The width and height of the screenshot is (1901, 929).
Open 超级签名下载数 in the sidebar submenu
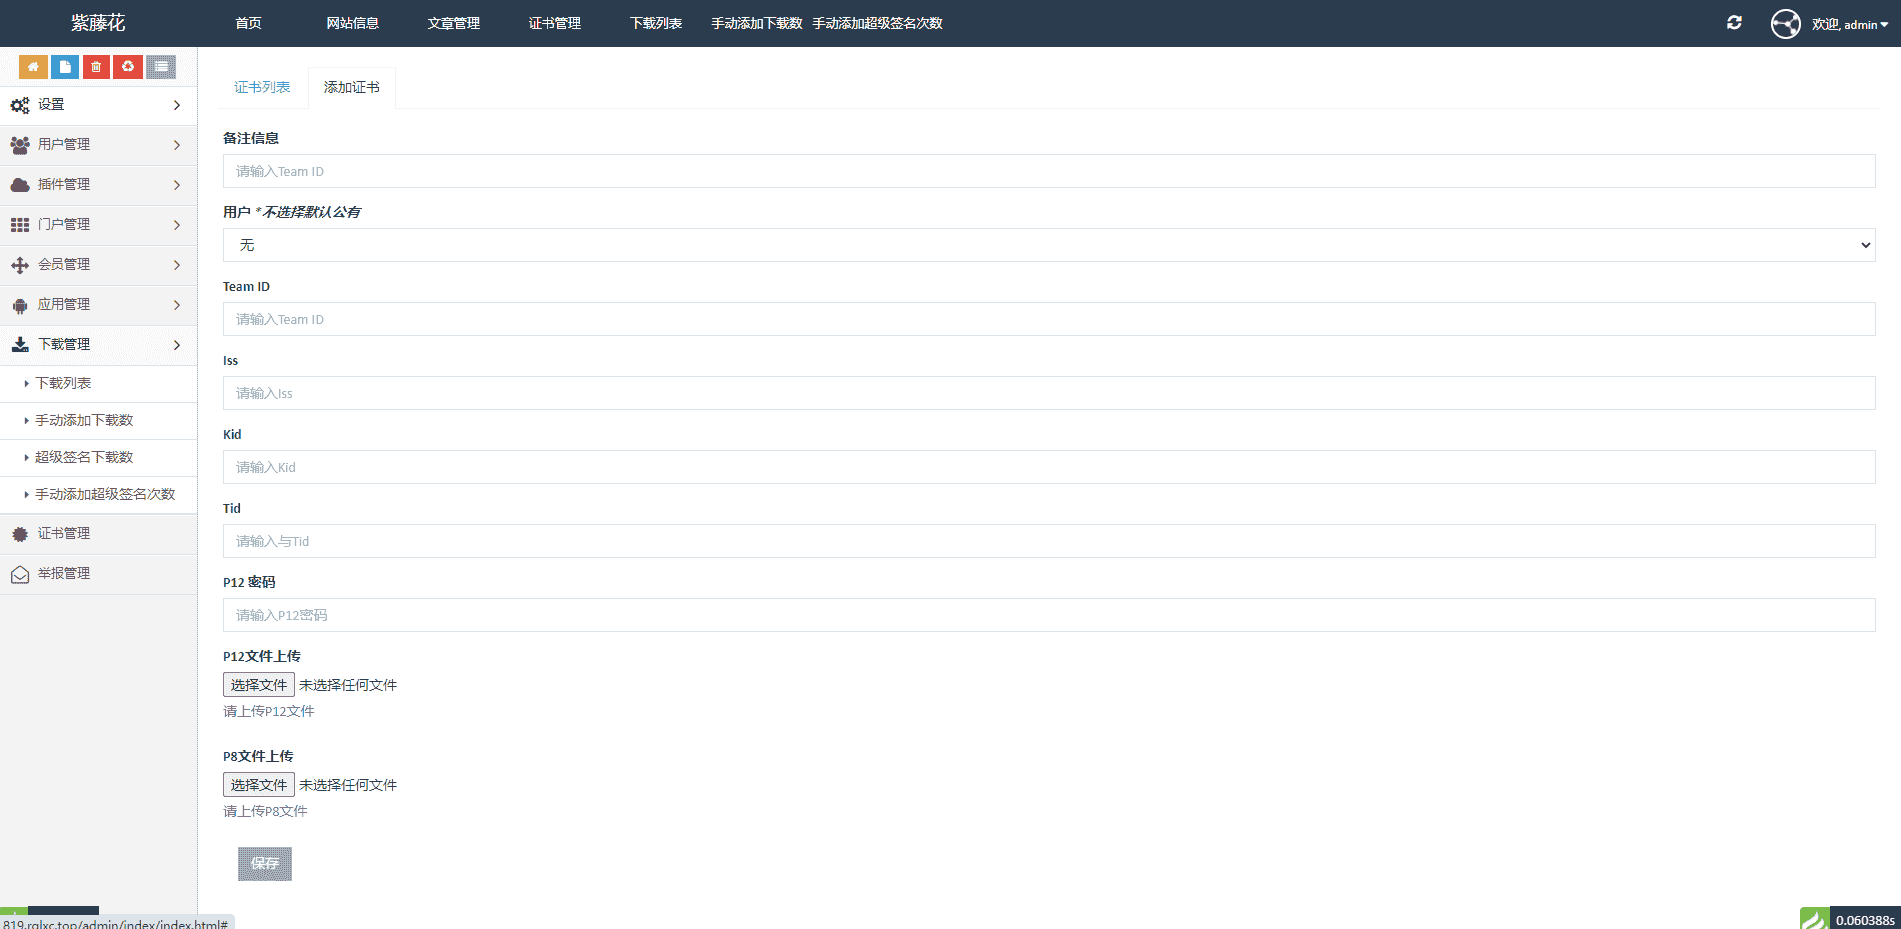(x=84, y=457)
